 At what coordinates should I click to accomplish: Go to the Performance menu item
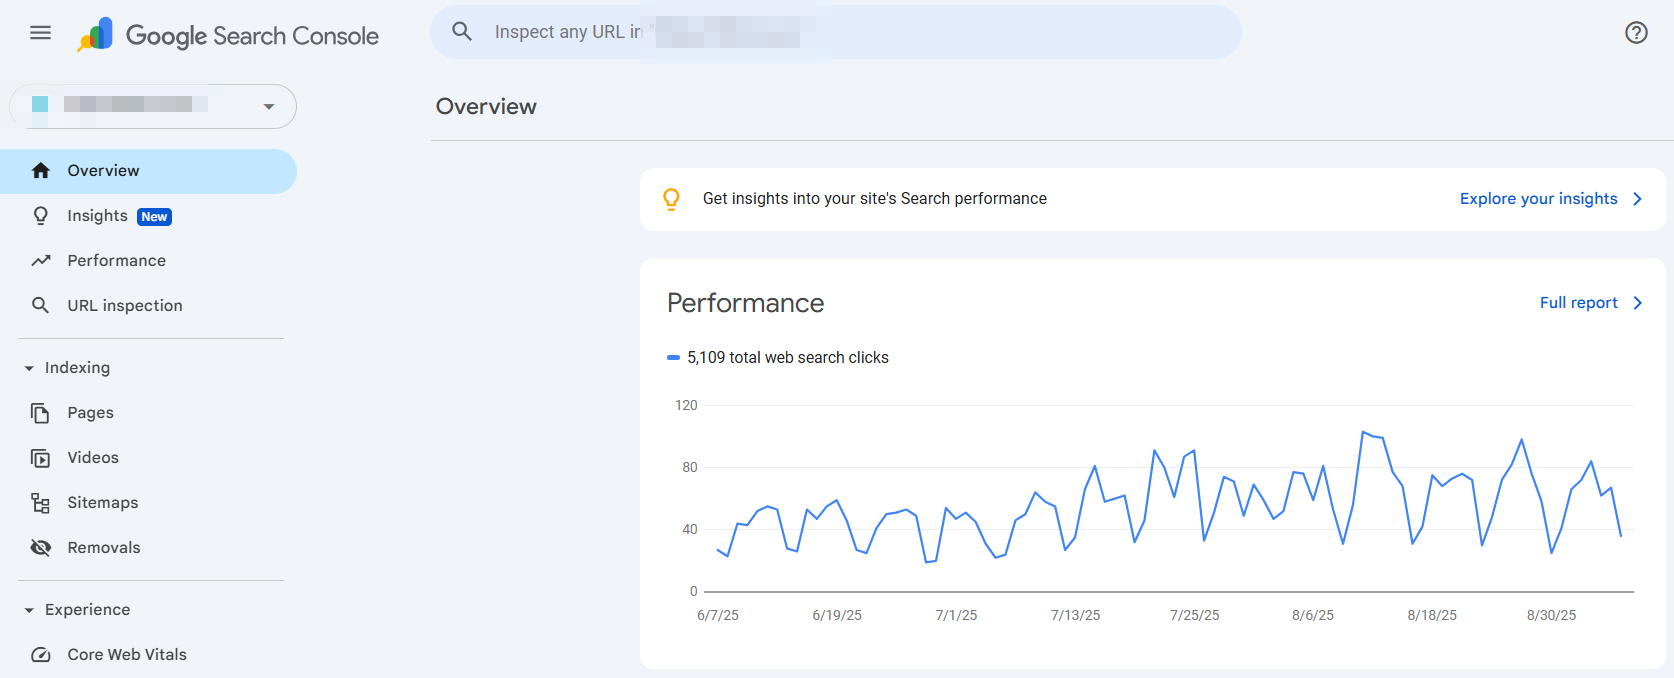pos(116,261)
